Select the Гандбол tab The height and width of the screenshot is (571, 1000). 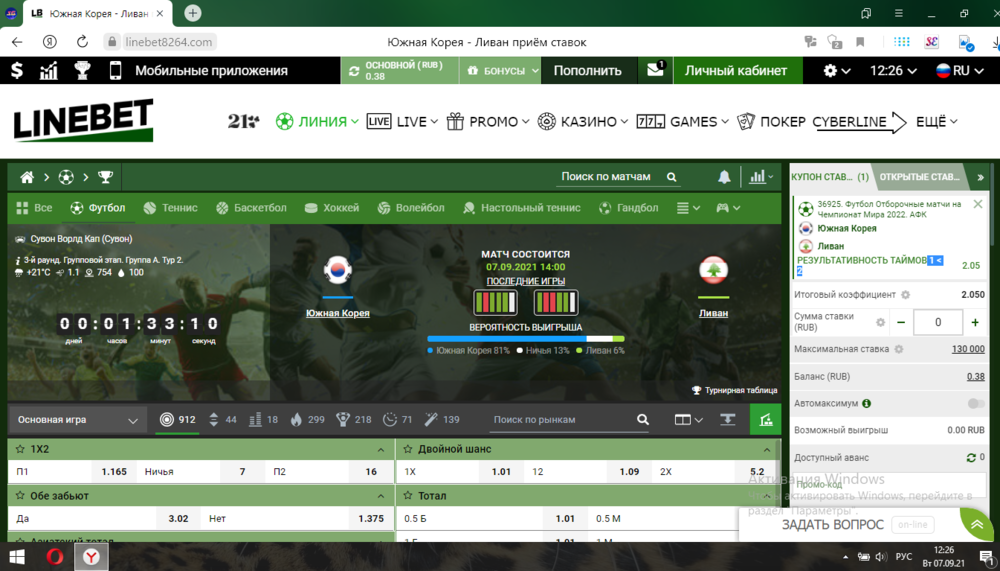(629, 208)
